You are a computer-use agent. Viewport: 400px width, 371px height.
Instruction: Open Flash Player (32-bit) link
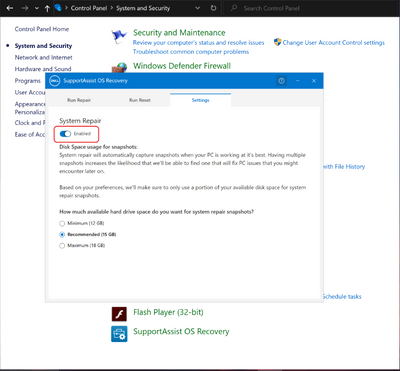[x=168, y=312]
